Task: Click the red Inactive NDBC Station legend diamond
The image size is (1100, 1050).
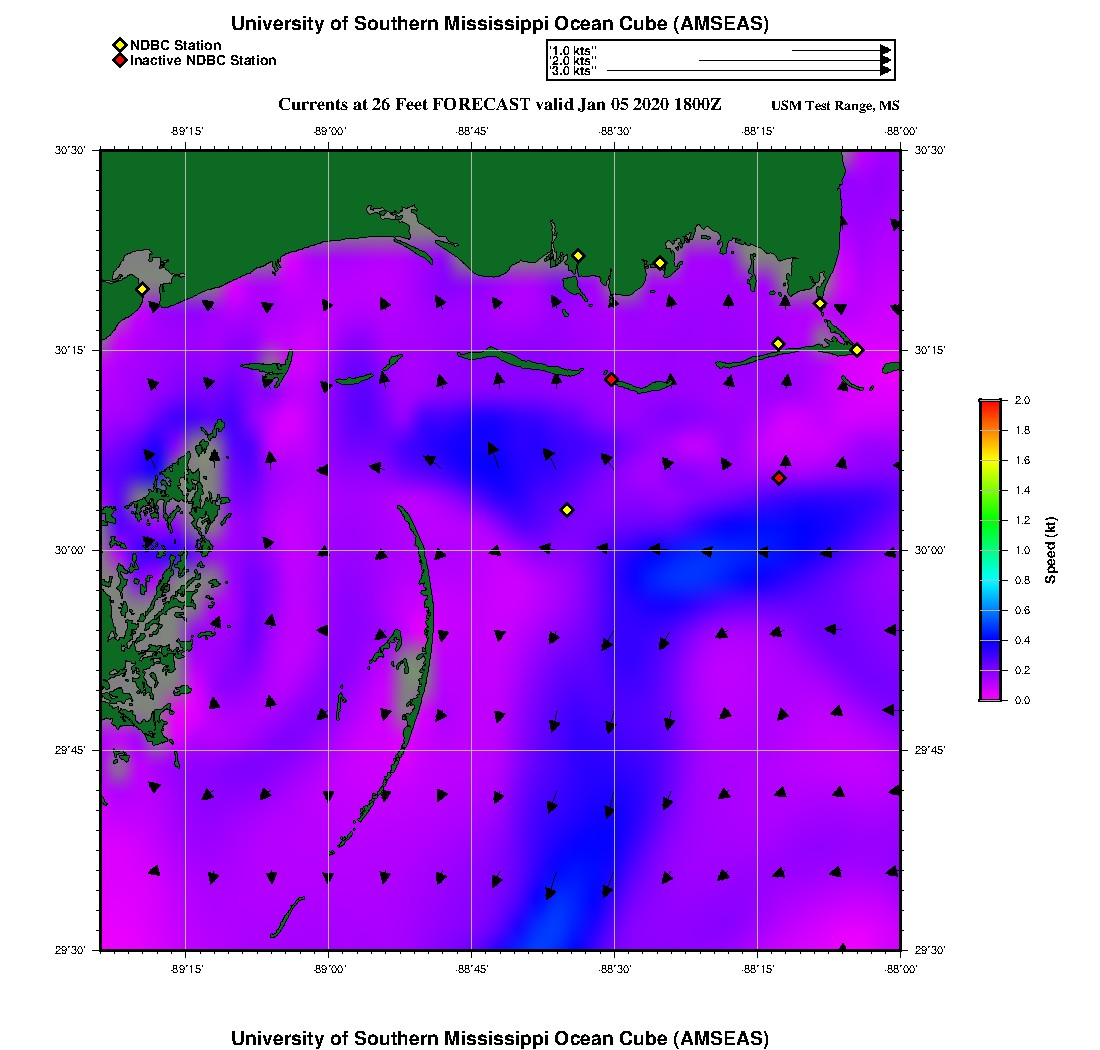Action: pos(119,61)
